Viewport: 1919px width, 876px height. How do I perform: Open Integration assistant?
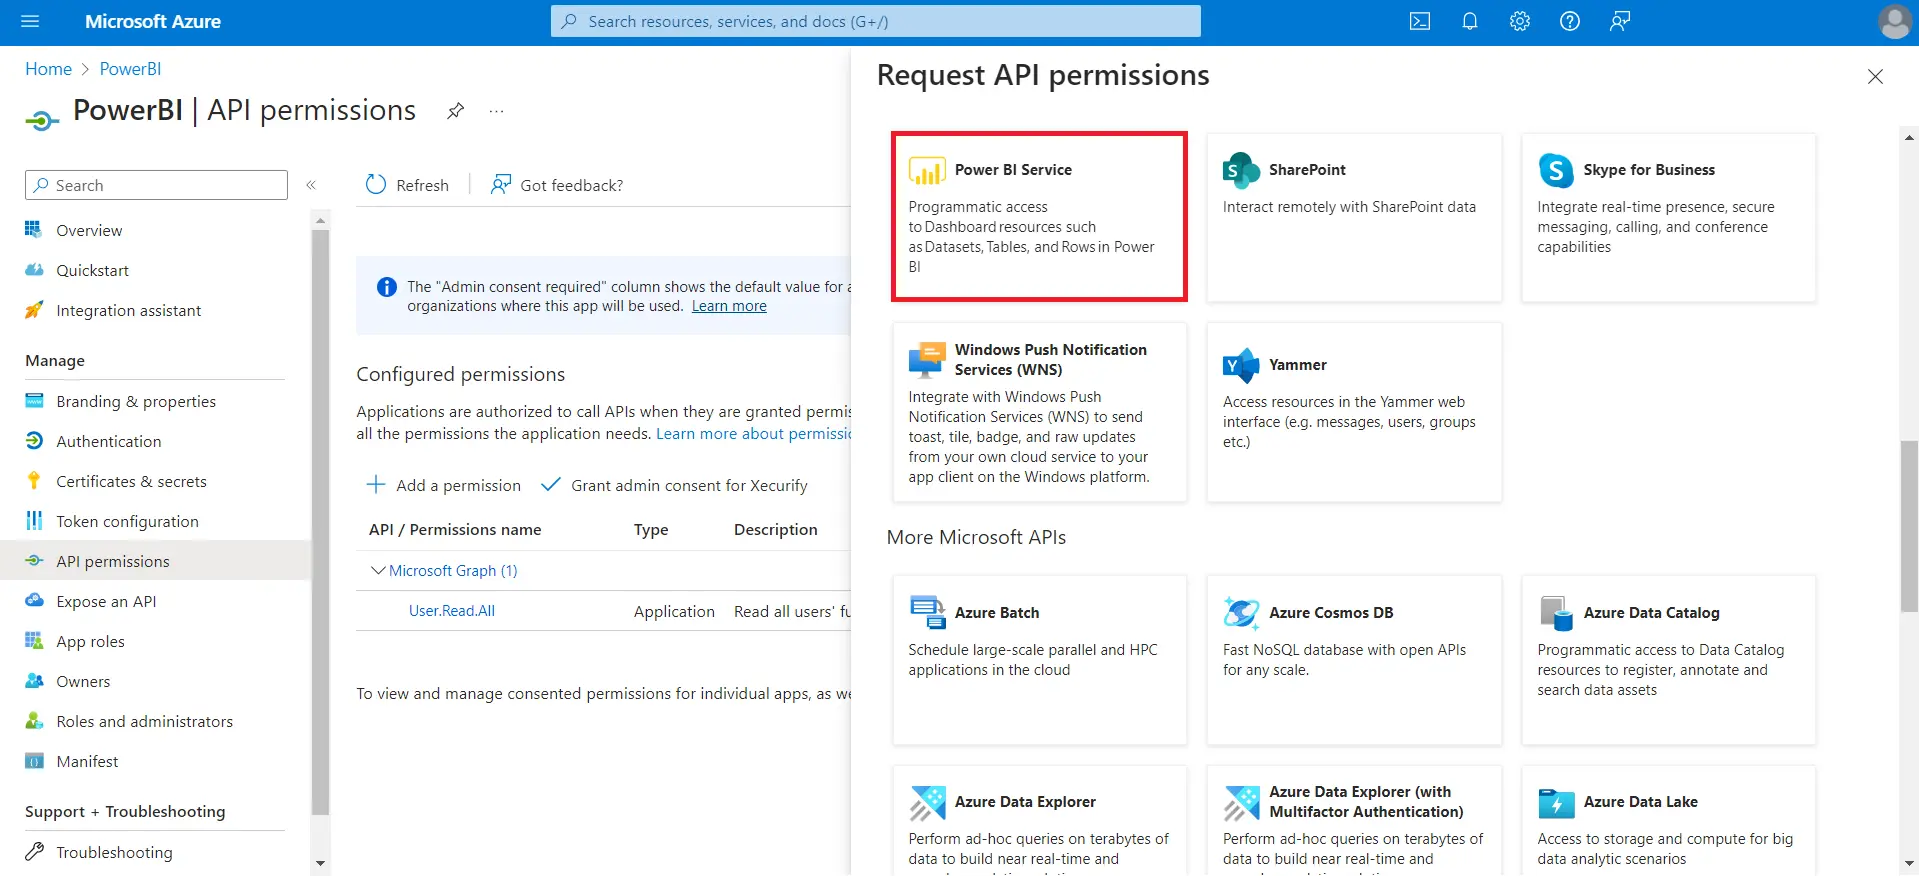tap(128, 310)
